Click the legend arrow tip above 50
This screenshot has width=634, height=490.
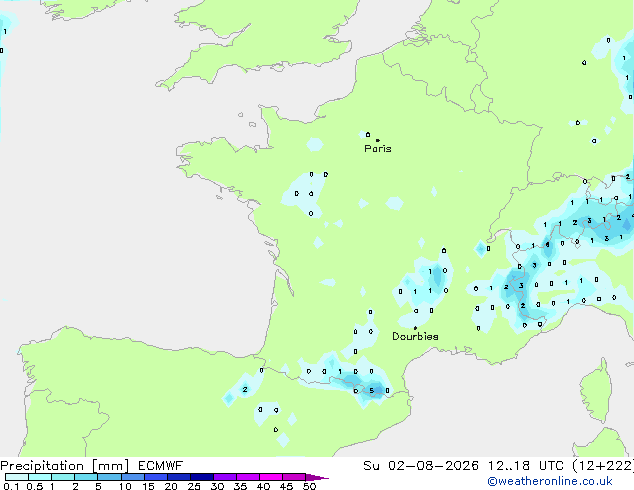coord(317,477)
